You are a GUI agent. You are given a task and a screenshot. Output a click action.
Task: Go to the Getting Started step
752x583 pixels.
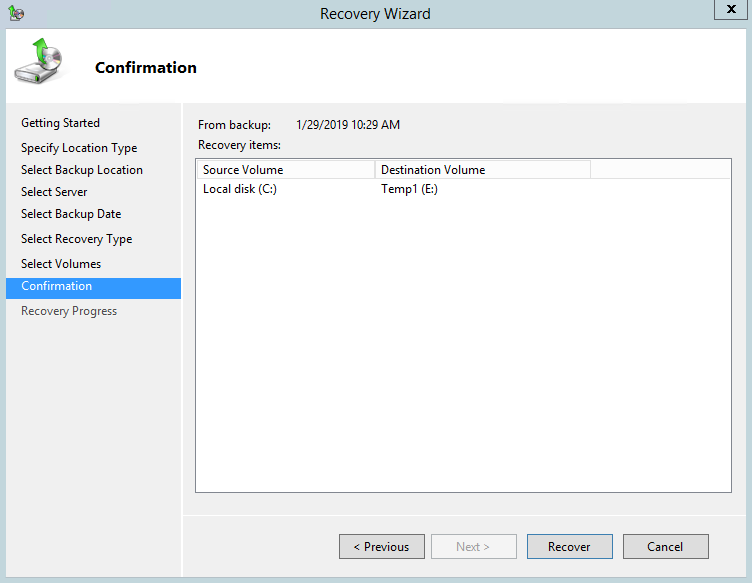coord(60,123)
